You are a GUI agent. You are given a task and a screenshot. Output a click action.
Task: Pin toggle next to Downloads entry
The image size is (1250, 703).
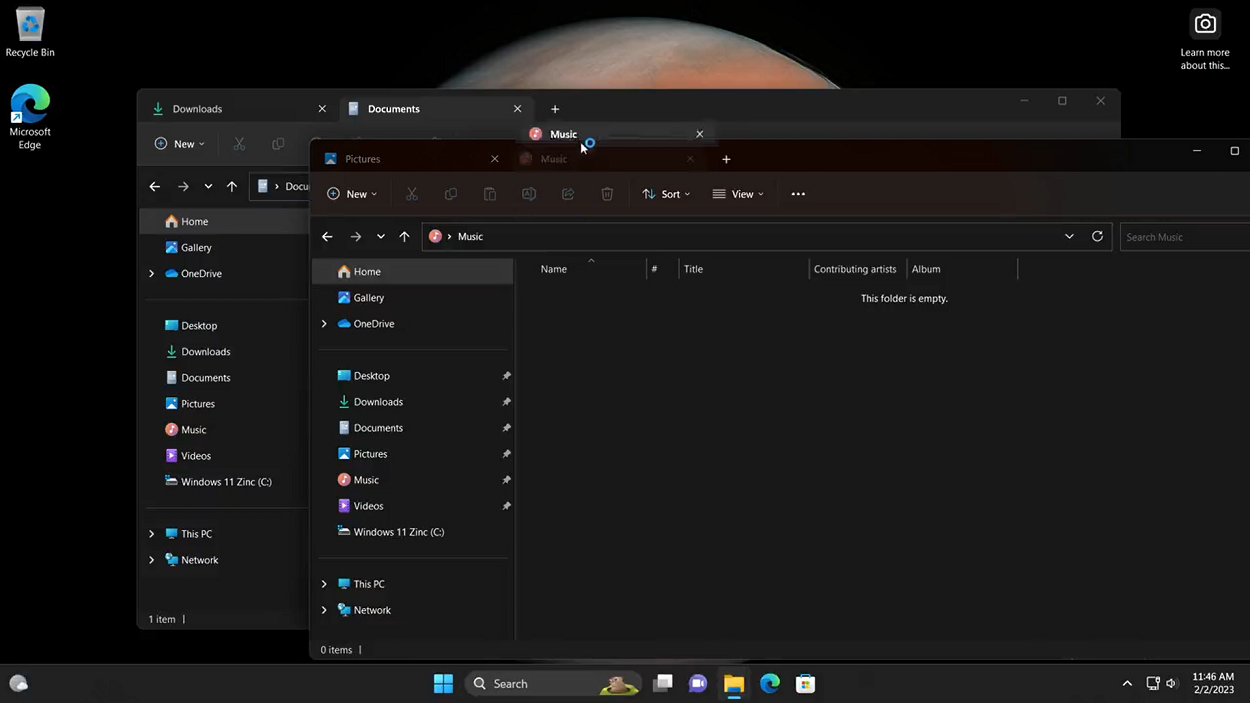[x=506, y=401]
